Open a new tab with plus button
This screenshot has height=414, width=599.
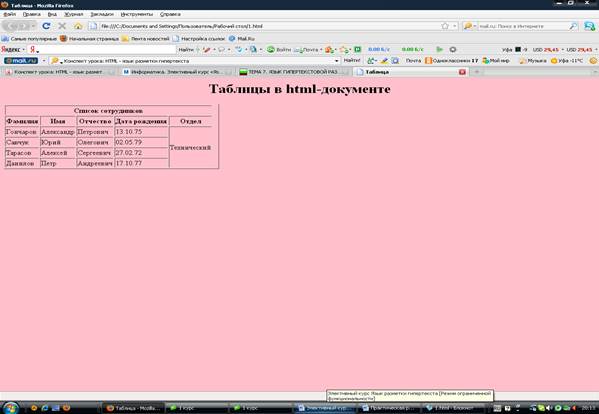tap(477, 72)
